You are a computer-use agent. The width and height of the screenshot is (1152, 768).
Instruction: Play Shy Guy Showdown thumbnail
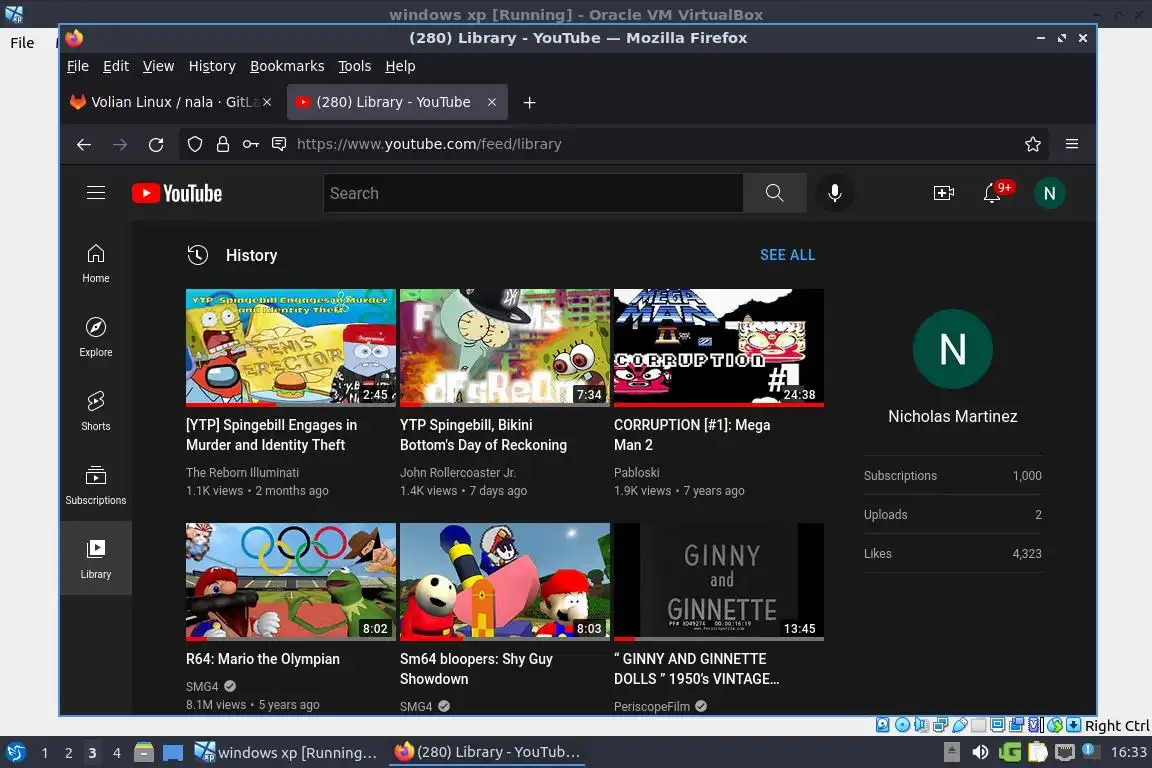505,581
